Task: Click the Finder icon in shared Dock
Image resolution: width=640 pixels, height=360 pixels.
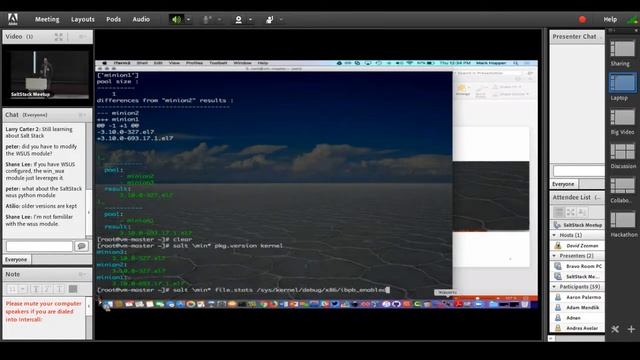Action: (x=108, y=304)
